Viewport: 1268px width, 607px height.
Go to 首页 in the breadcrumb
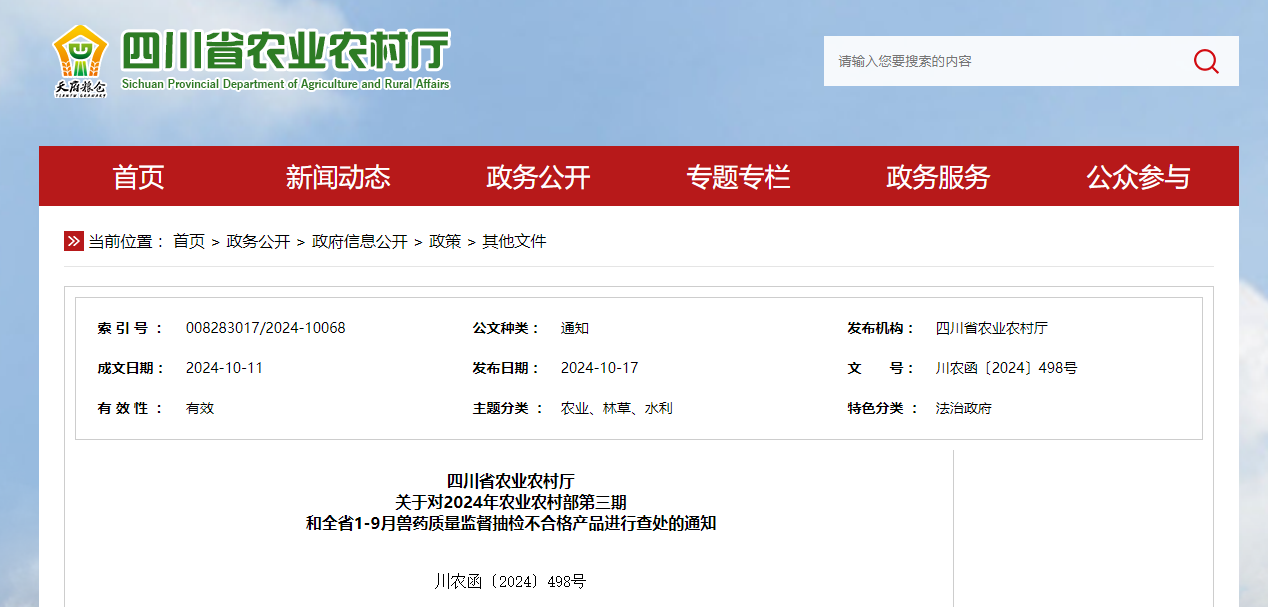189,241
